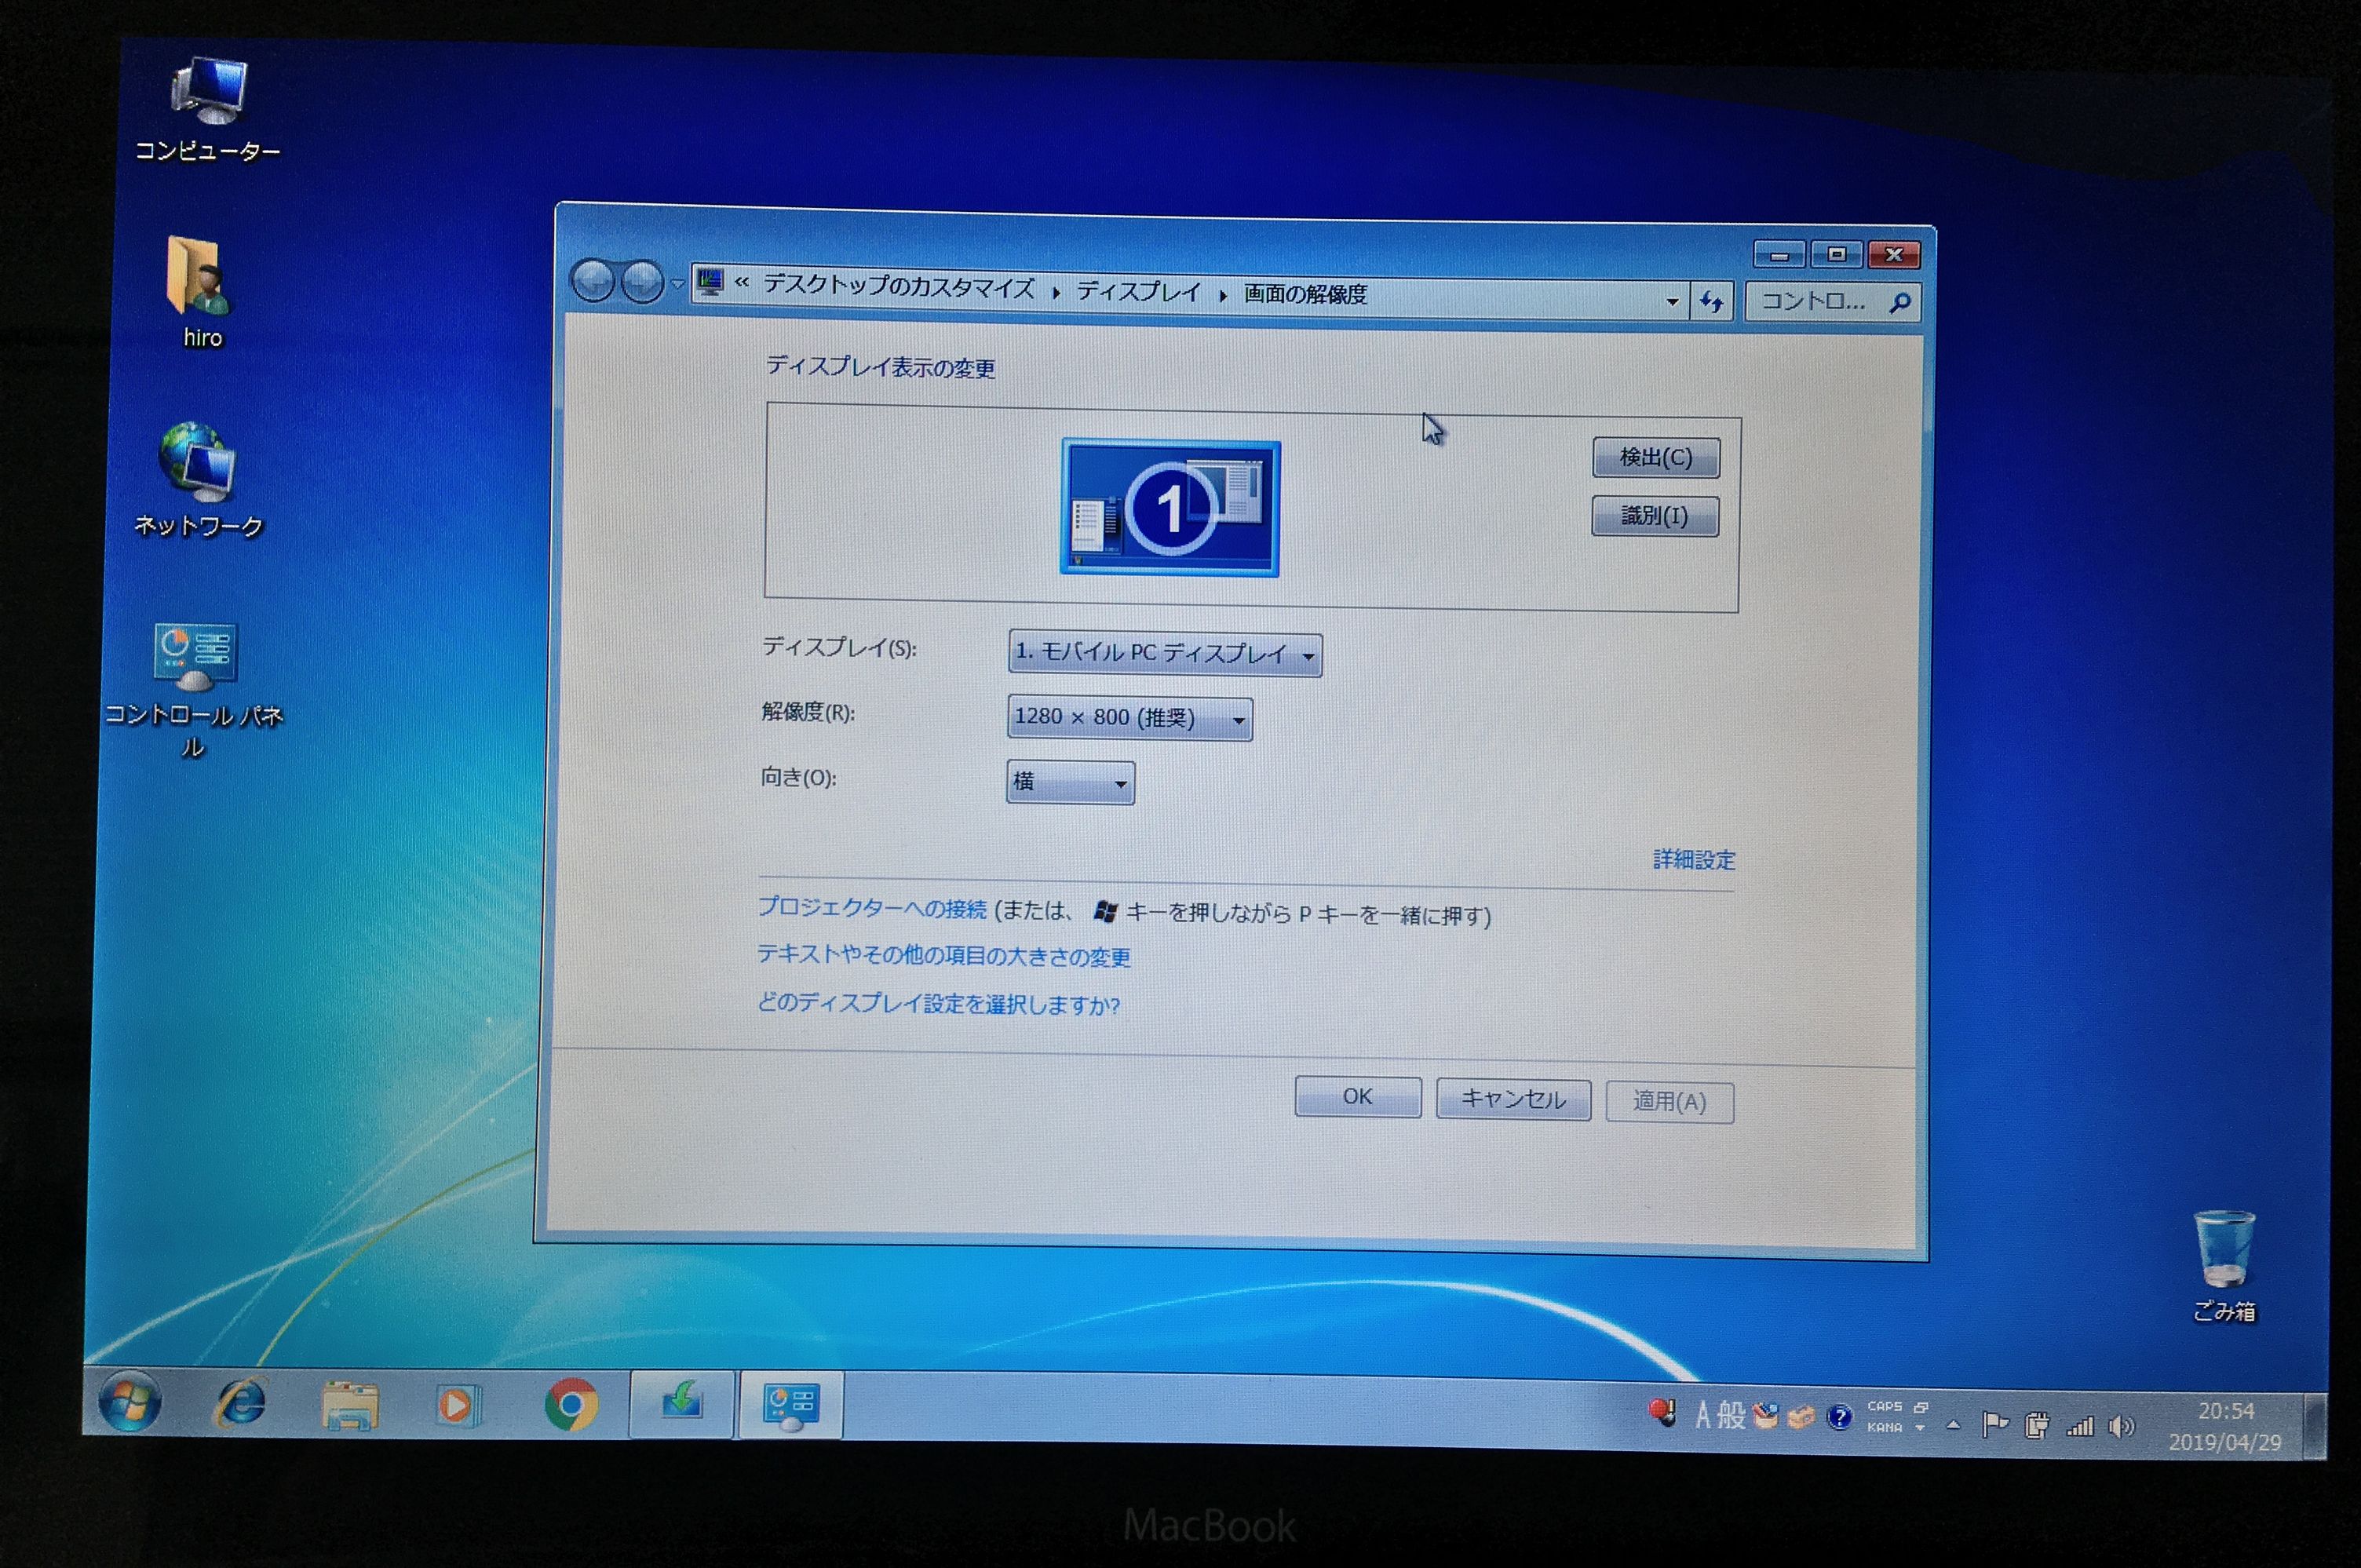Open the IME pad icon
The width and height of the screenshot is (2361, 1568).
coord(1766,1416)
